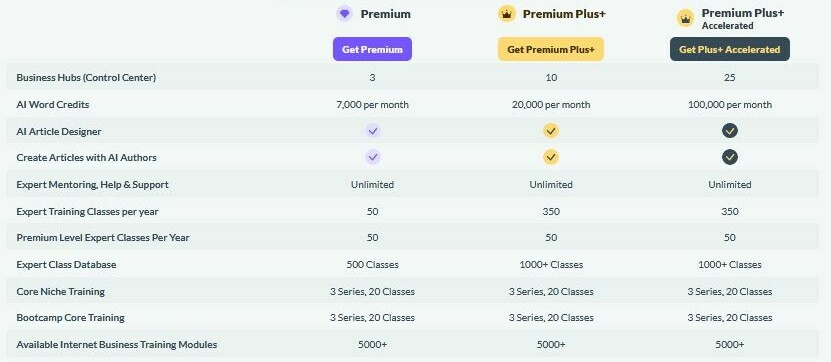Click the Expert Class Database row label

coord(66,264)
